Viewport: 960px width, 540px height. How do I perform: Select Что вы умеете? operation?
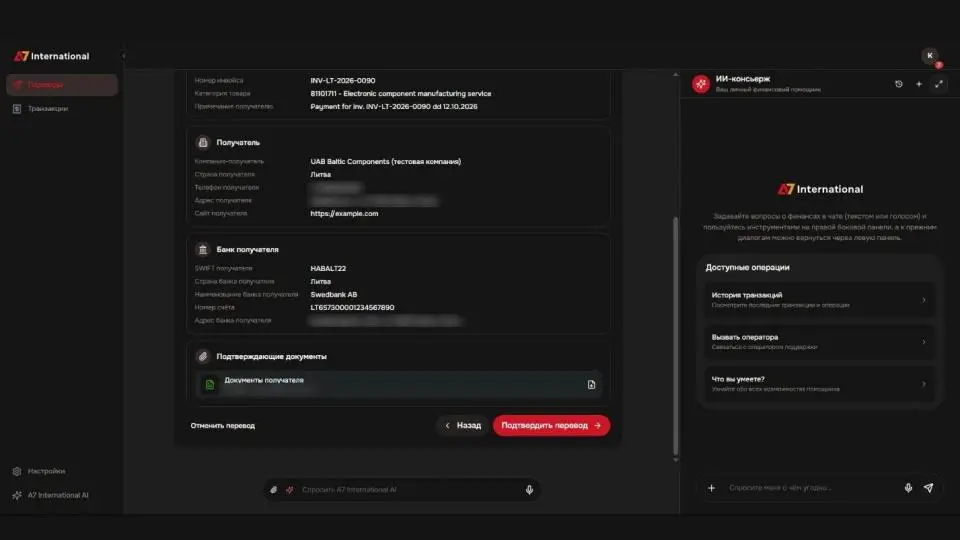[x=819, y=384]
